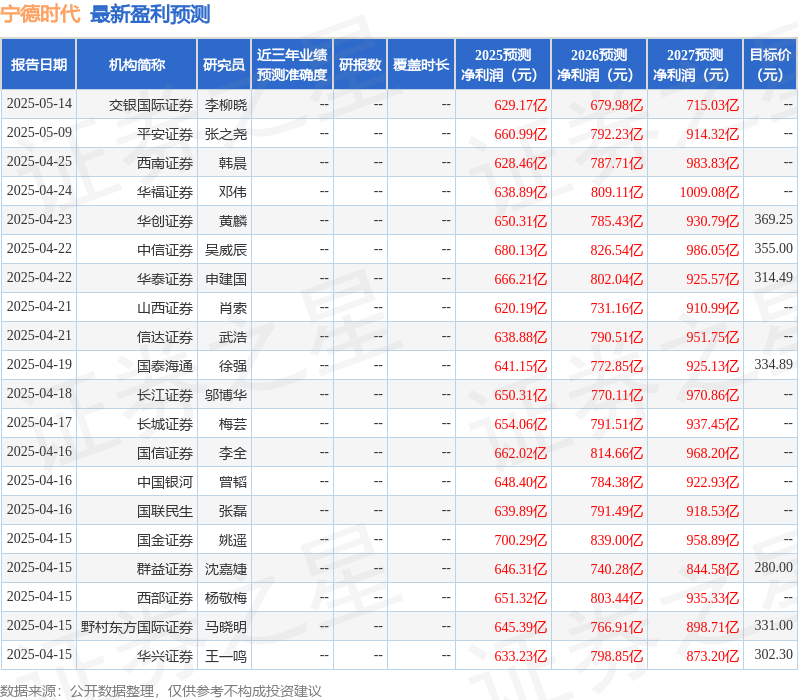Click researcher name 沈嘉婕

coord(226,569)
